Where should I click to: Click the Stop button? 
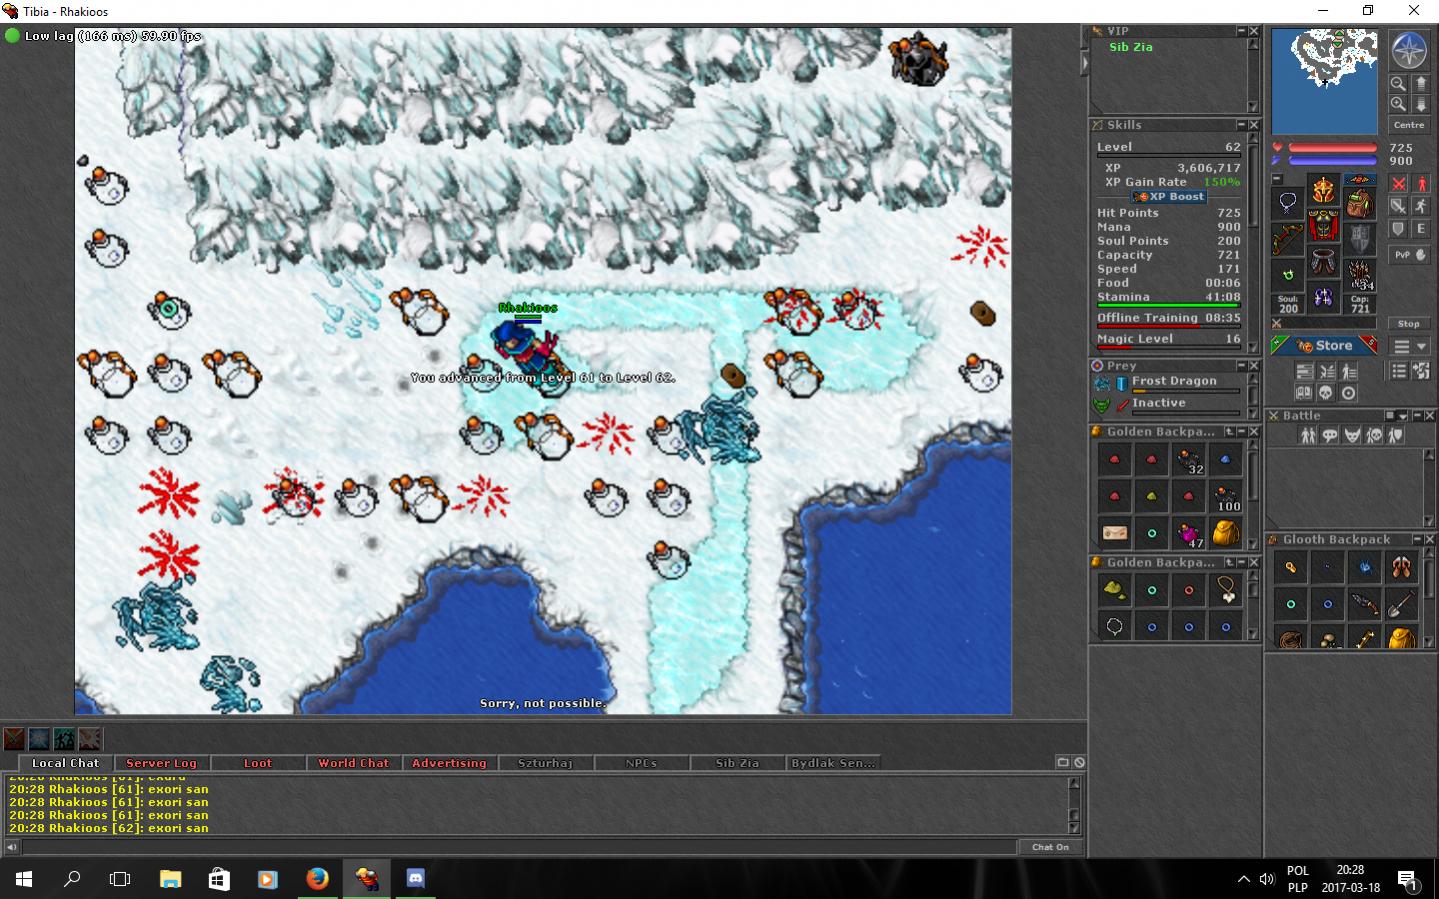[x=1409, y=324]
